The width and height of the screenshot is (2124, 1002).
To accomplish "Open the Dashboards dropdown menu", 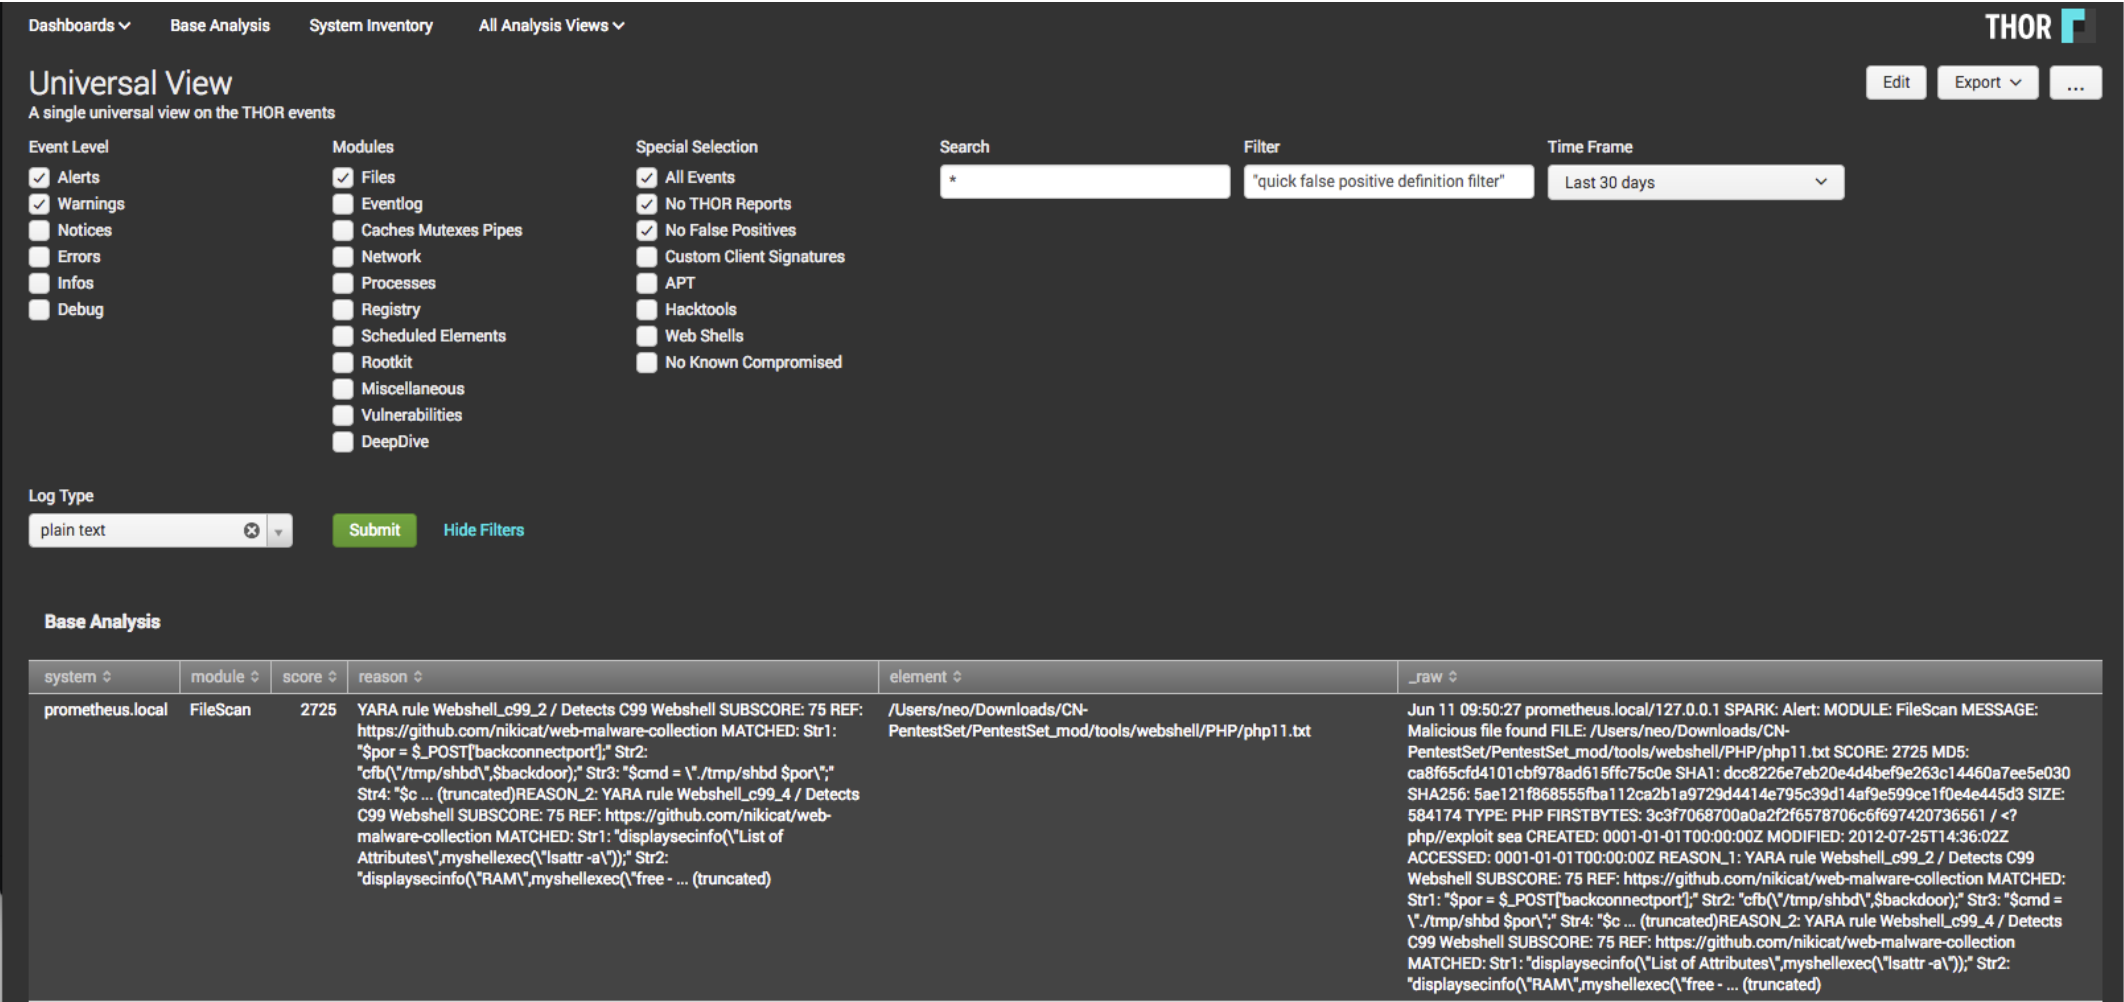I will [x=79, y=26].
